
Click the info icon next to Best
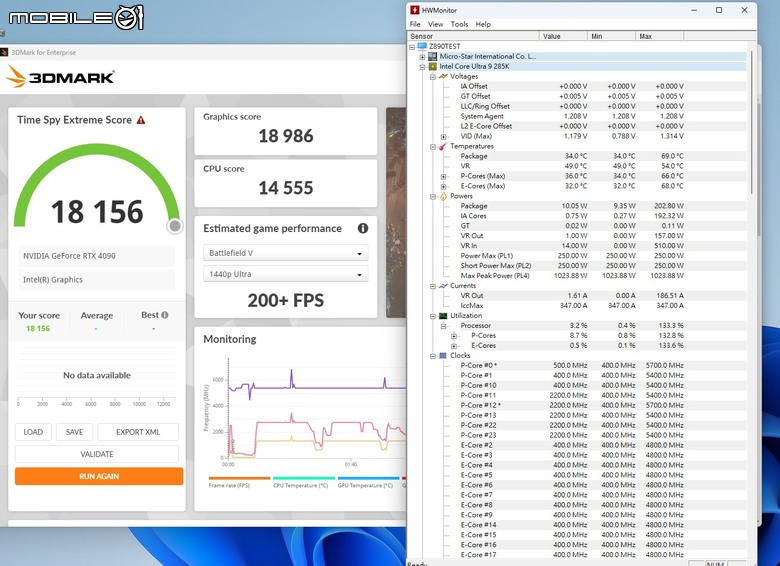tap(165, 315)
